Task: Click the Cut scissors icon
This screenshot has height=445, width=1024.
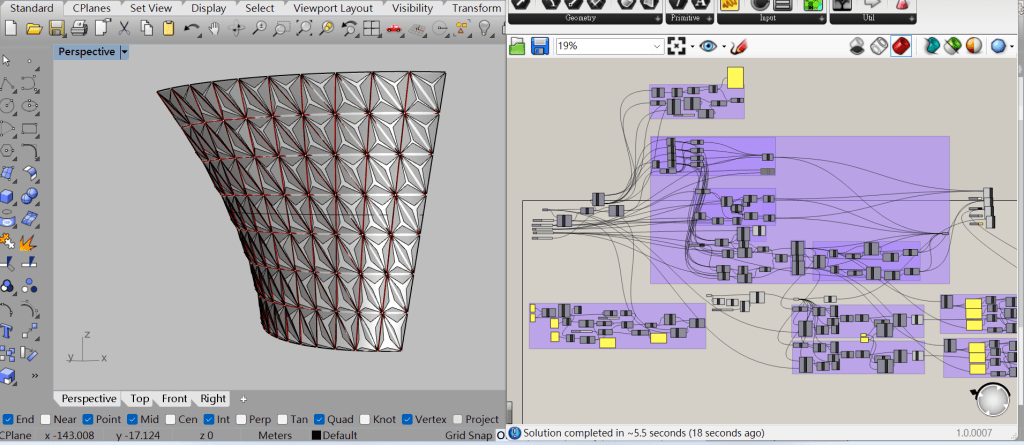Action: point(124,28)
